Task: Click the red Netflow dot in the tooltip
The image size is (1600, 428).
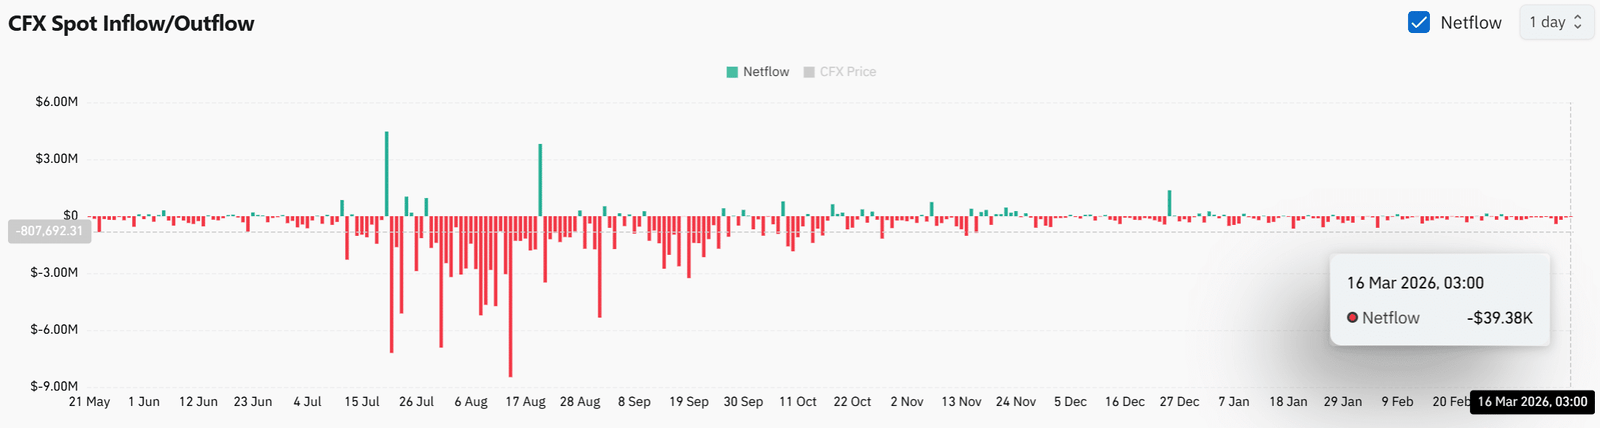Action: [x=1352, y=318]
